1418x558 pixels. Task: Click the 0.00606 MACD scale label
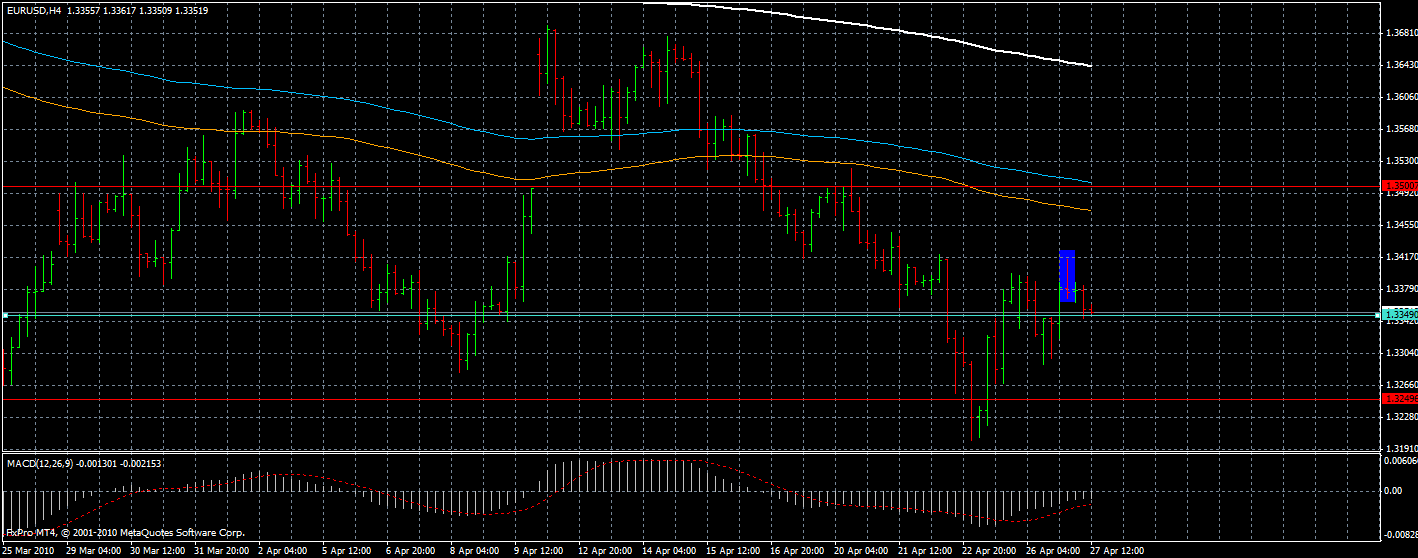point(1401,461)
